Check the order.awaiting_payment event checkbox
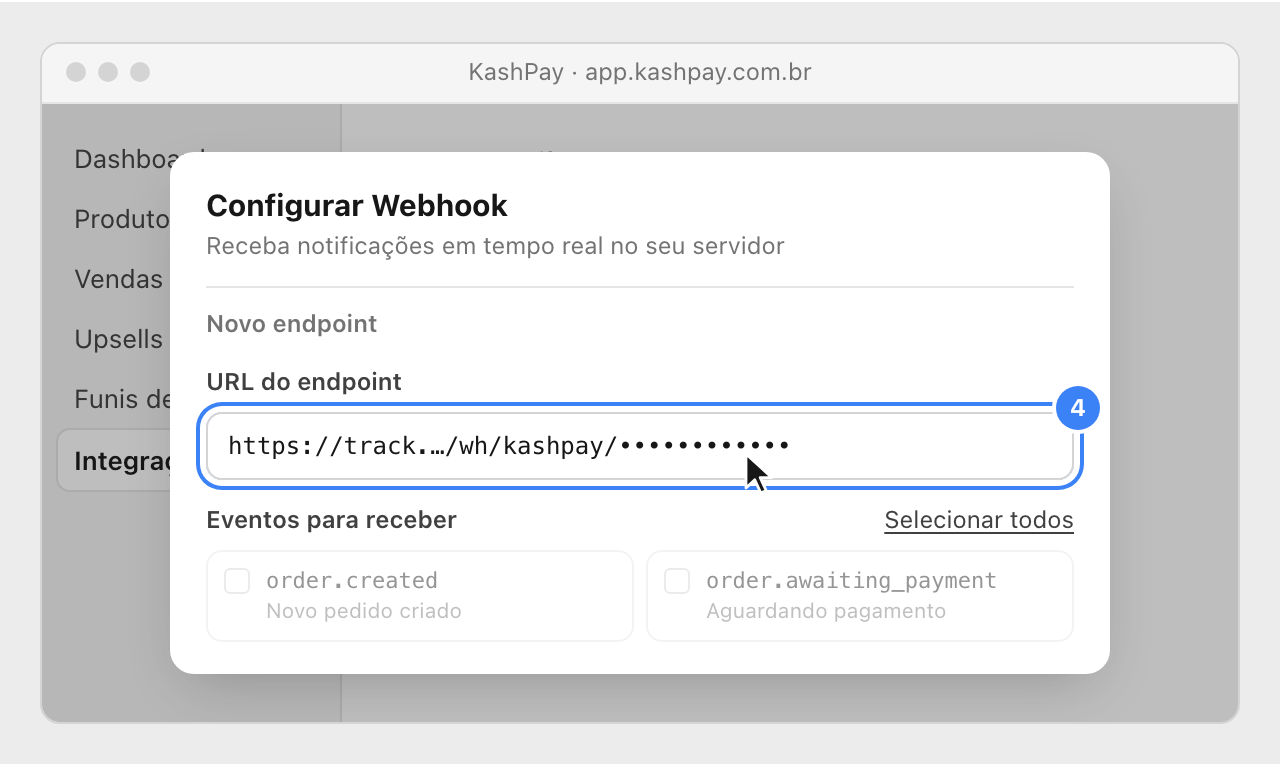1280x764 pixels. 677,581
